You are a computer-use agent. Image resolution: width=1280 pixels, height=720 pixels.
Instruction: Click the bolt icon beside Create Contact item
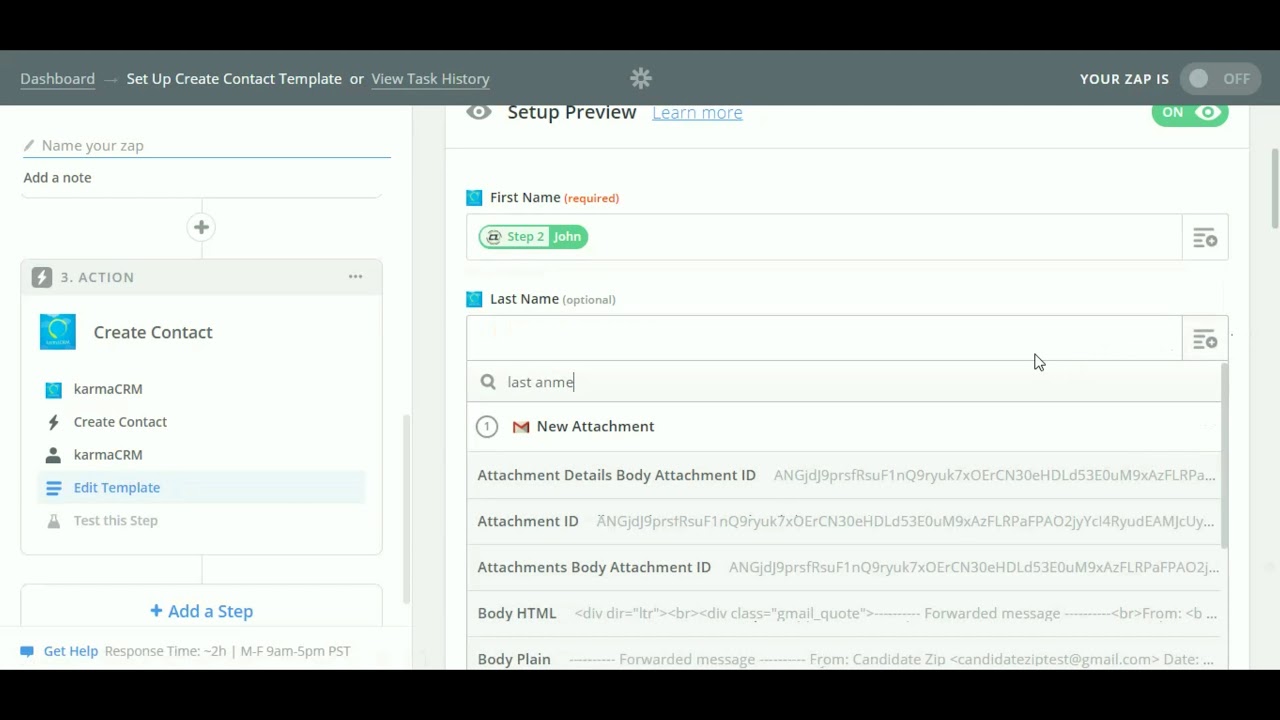(54, 422)
